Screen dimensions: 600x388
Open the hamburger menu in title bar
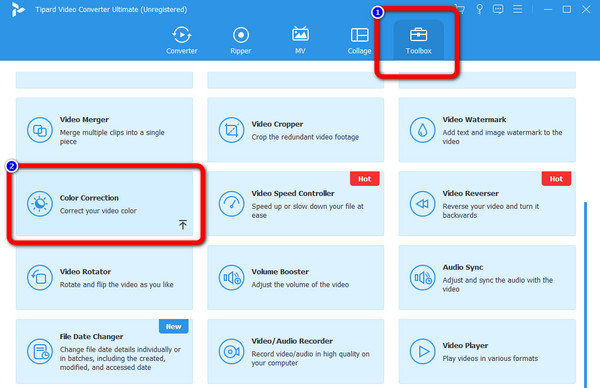(517, 9)
